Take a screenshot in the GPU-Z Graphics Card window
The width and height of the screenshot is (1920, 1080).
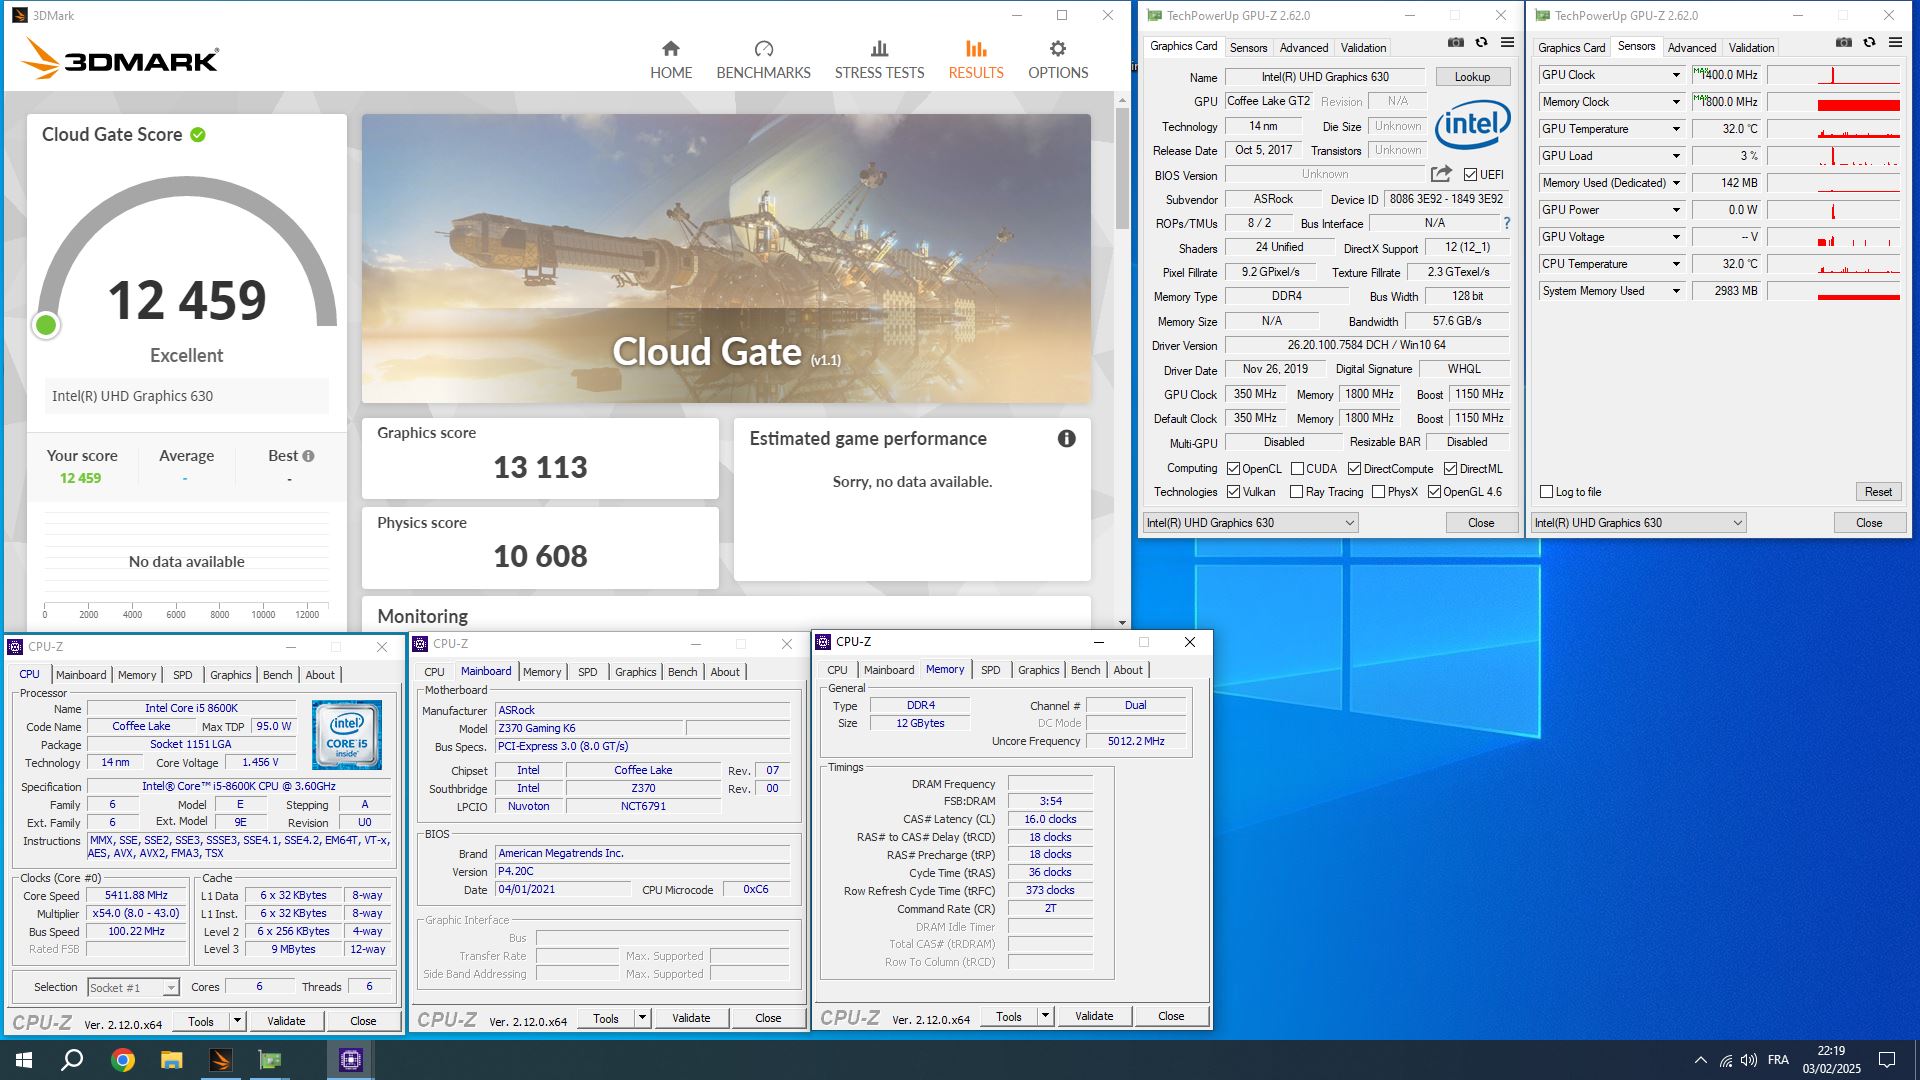[1456, 43]
